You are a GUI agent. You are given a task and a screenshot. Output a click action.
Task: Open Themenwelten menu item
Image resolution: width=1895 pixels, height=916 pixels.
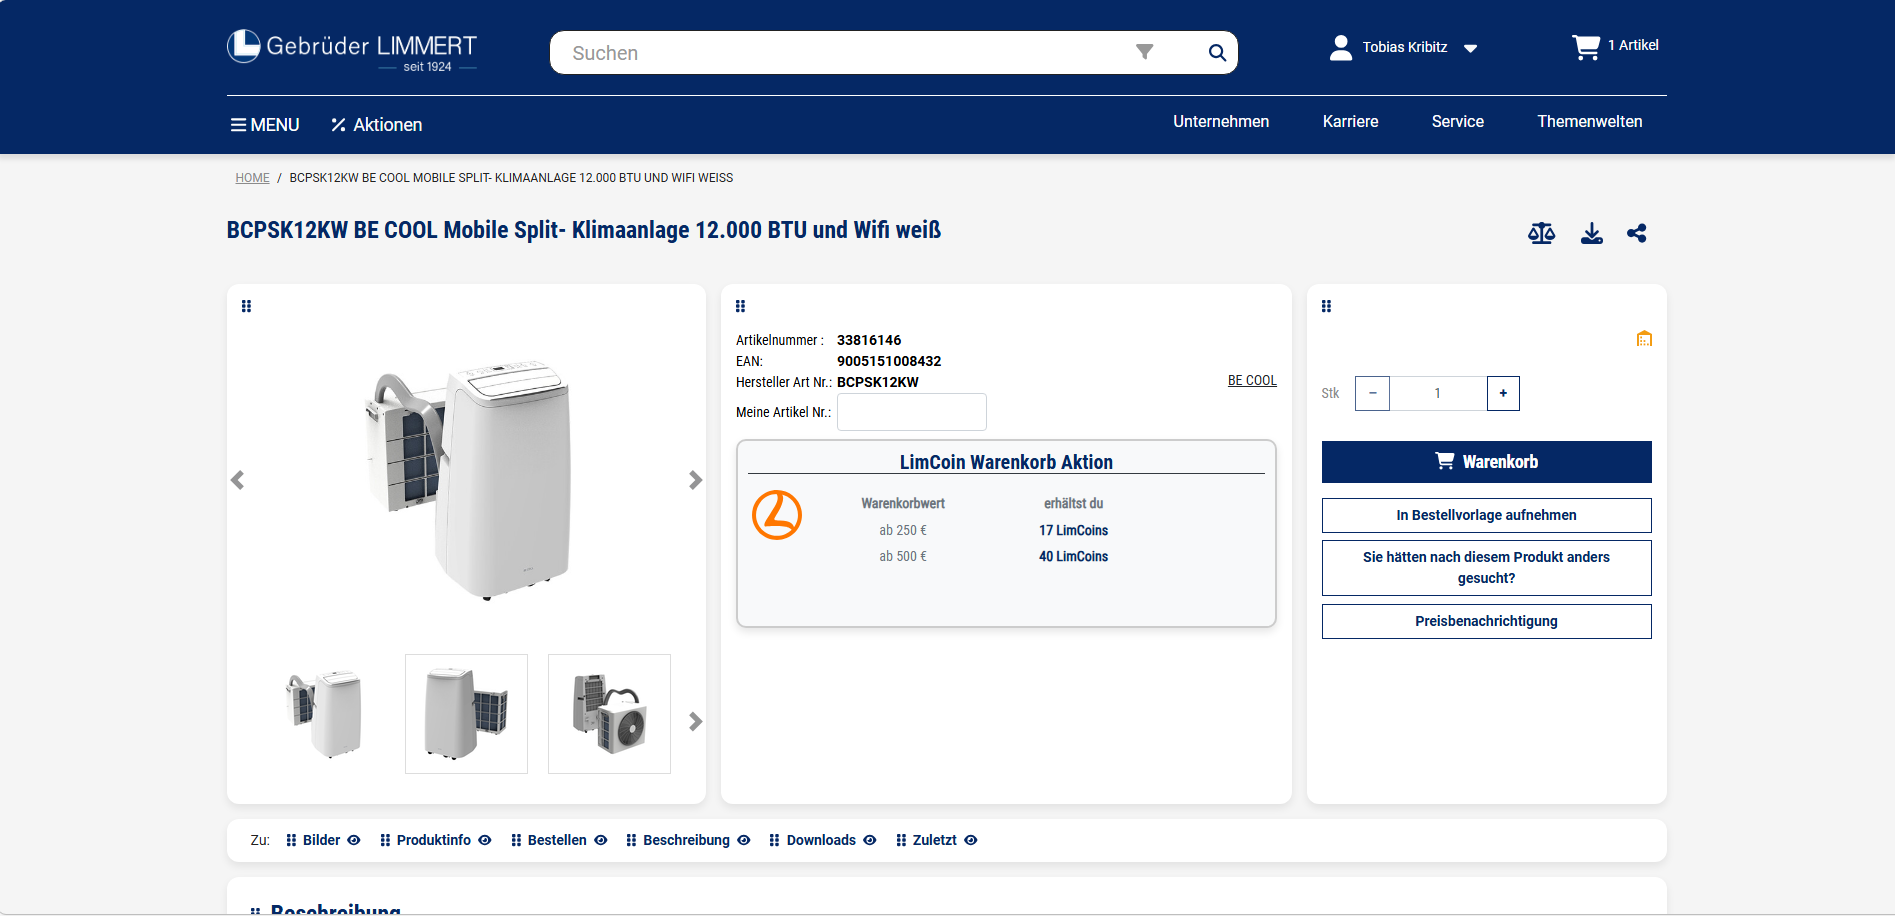coord(1589,121)
